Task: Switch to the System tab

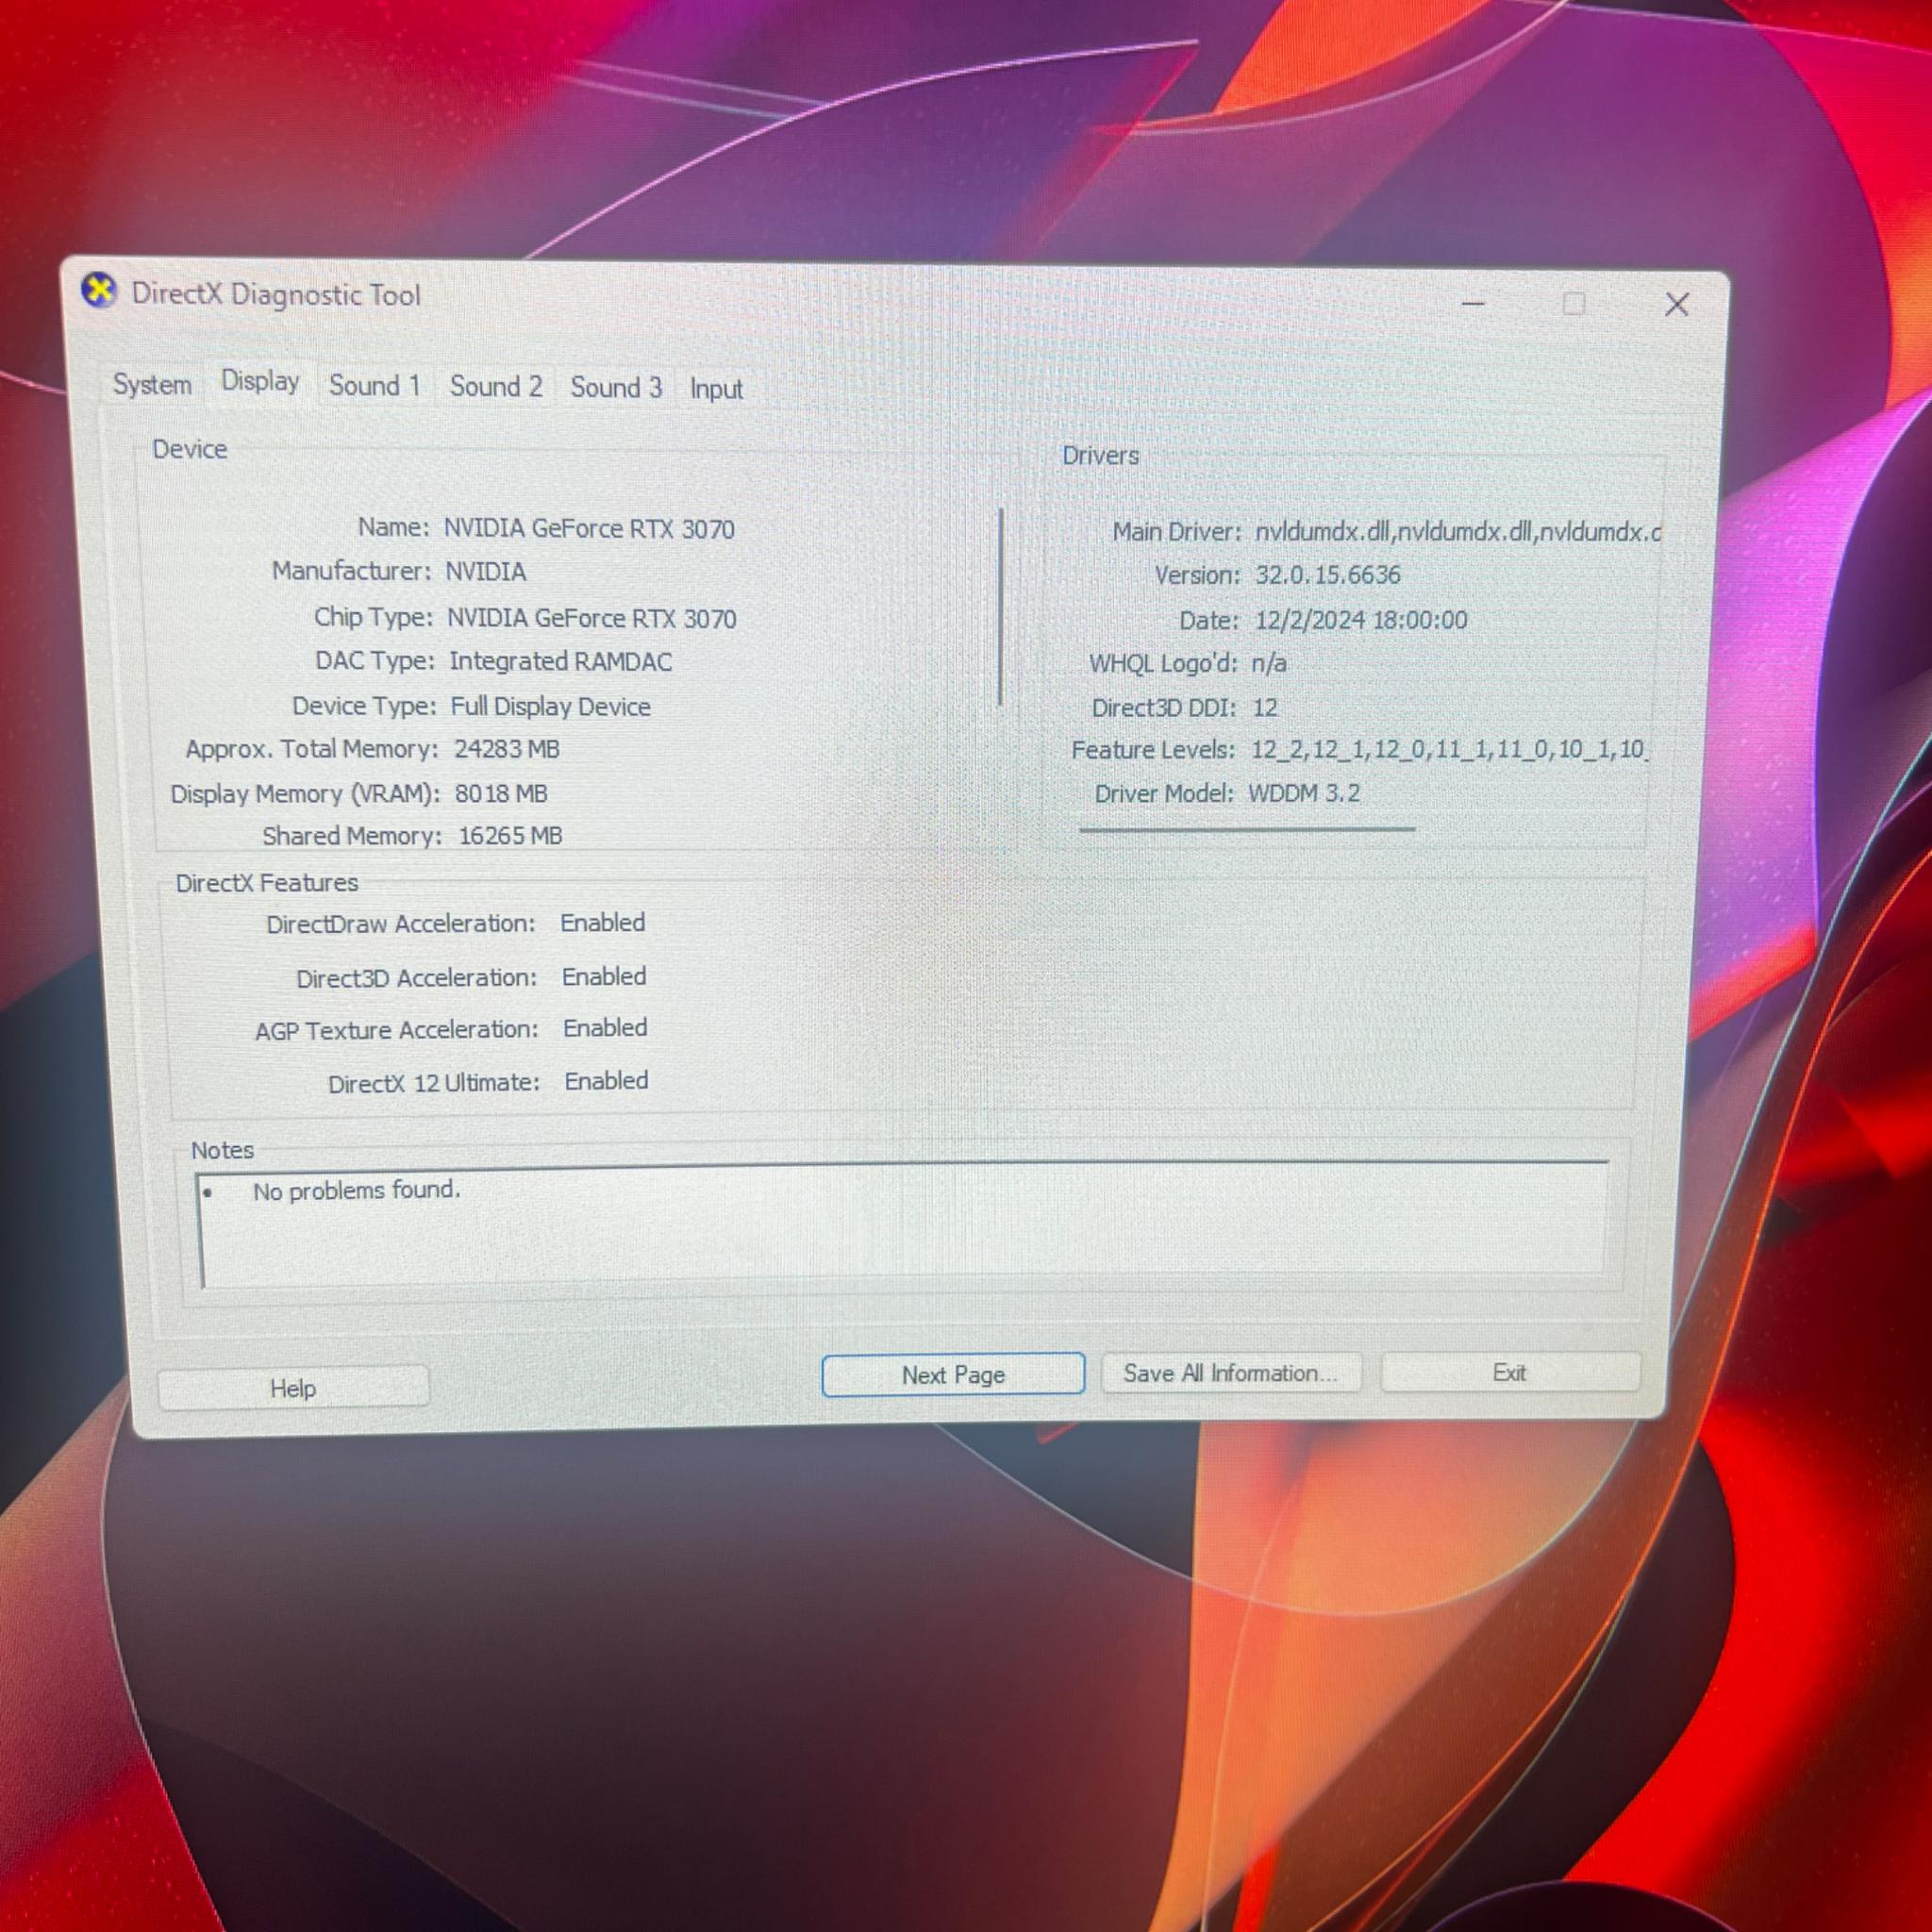Action: click(151, 385)
